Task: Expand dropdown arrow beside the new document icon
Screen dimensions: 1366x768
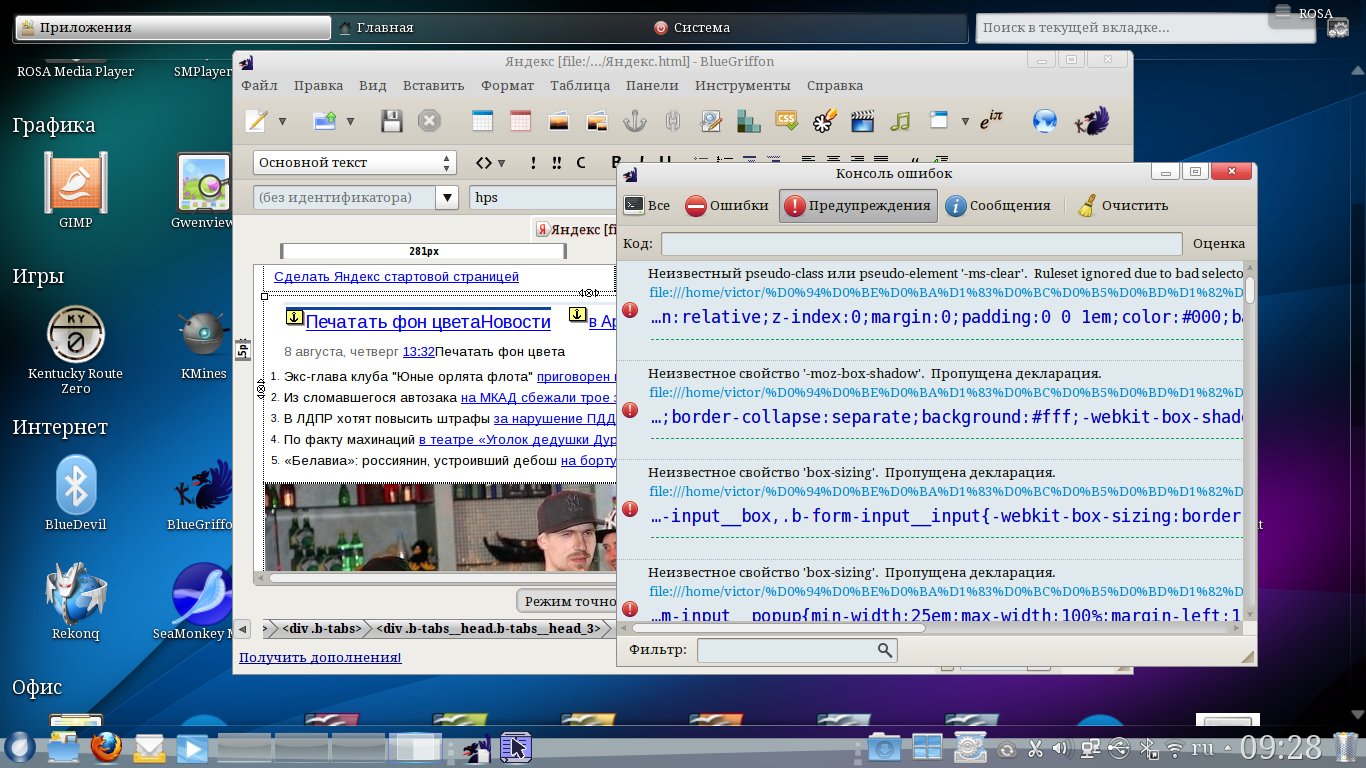Action: click(x=282, y=122)
